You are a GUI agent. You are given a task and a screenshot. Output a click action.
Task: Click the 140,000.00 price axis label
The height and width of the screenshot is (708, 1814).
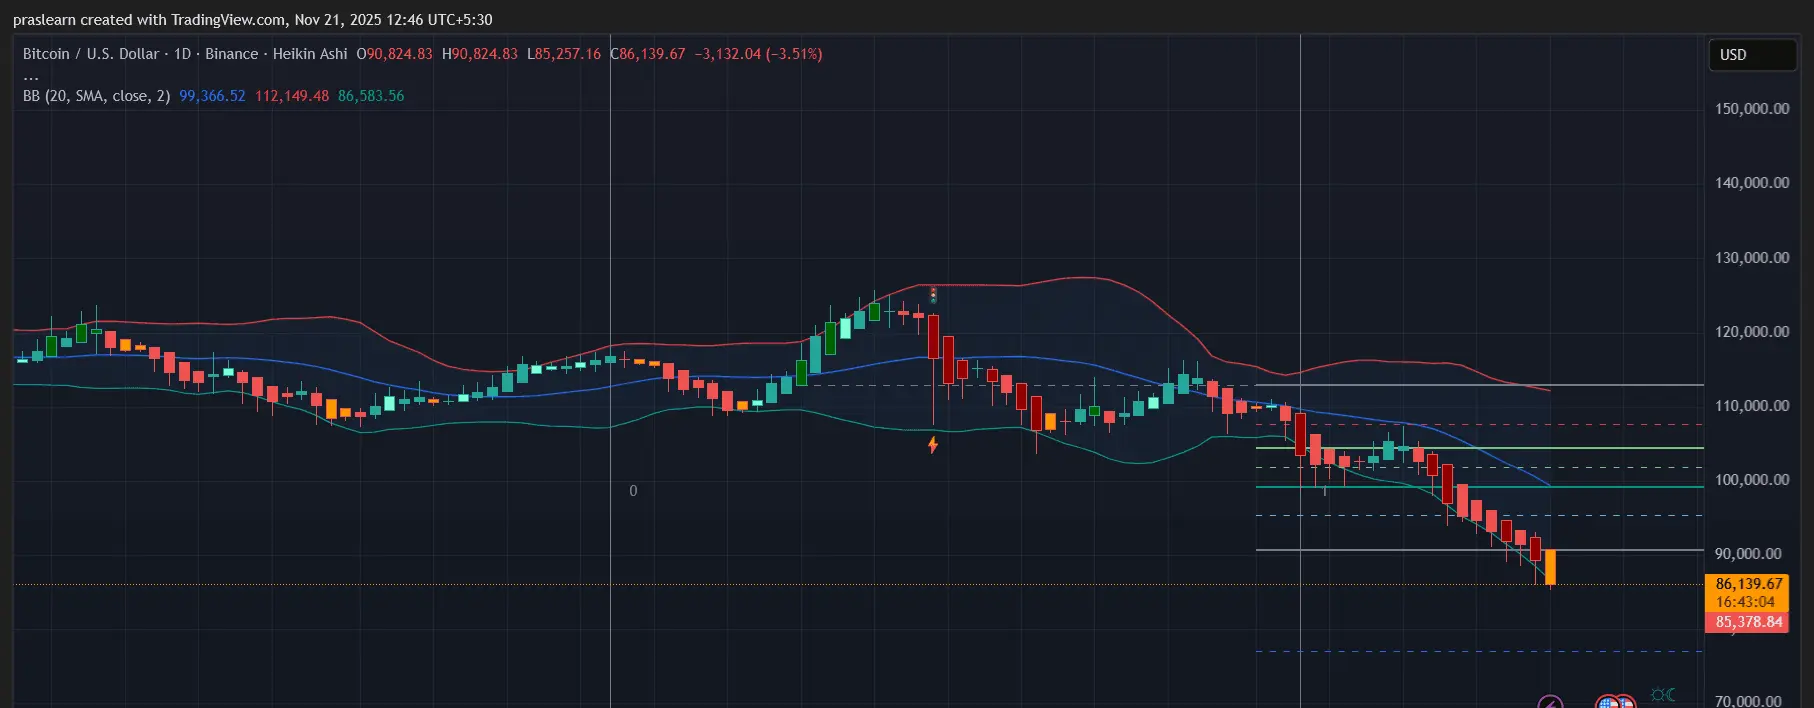coord(1752,183)
